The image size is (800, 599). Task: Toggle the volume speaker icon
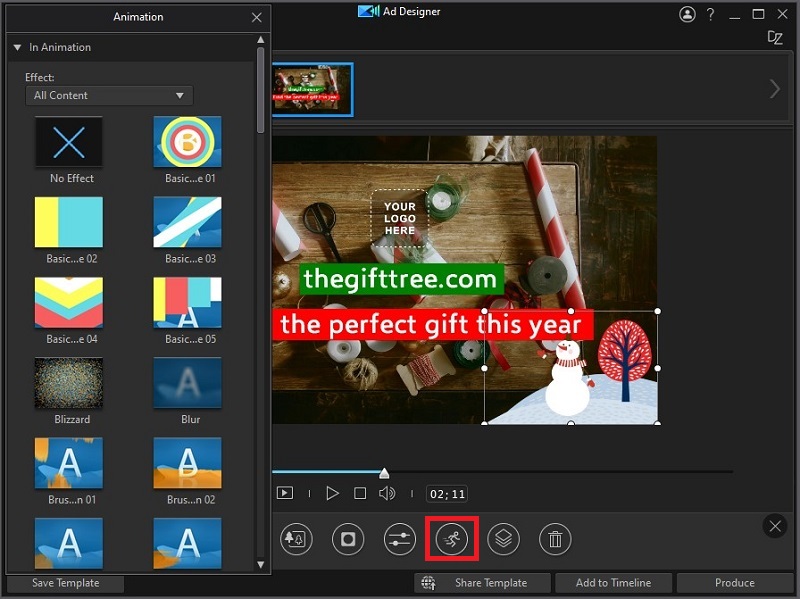[x=387, y=493]
